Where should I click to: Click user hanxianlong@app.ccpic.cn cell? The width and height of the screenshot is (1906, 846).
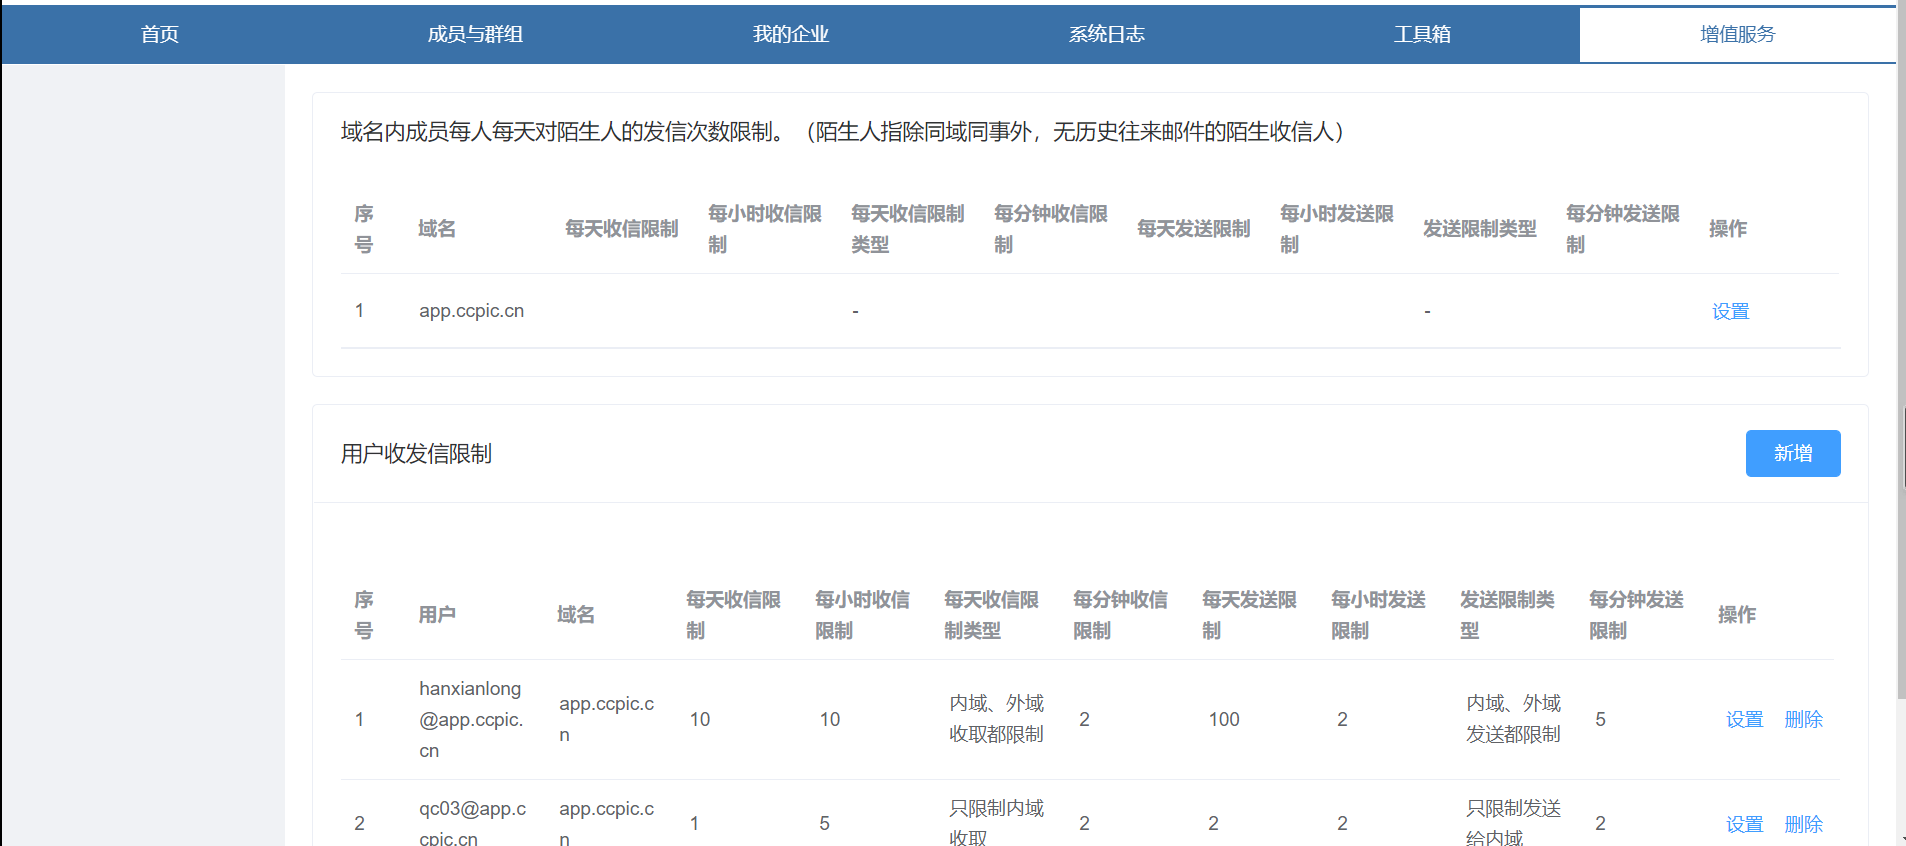pos(471,719)
